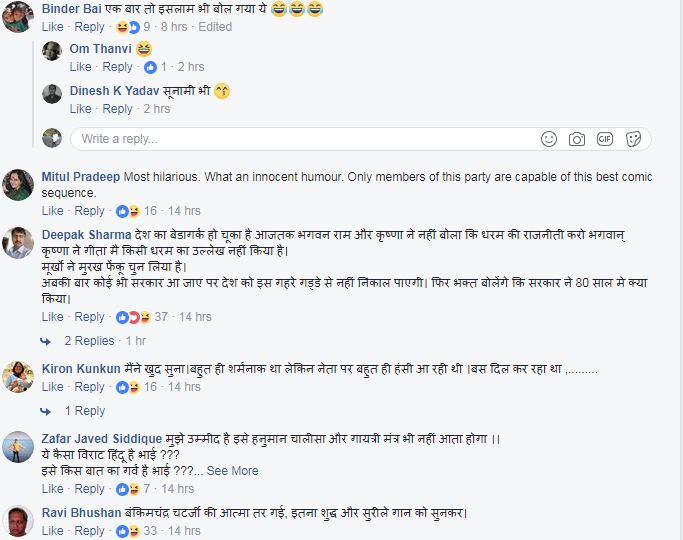The width and height of the screenshot is (683, 540).
Task: View reactions on Binder Bai's comment
Action: click(x=127, y=27)
